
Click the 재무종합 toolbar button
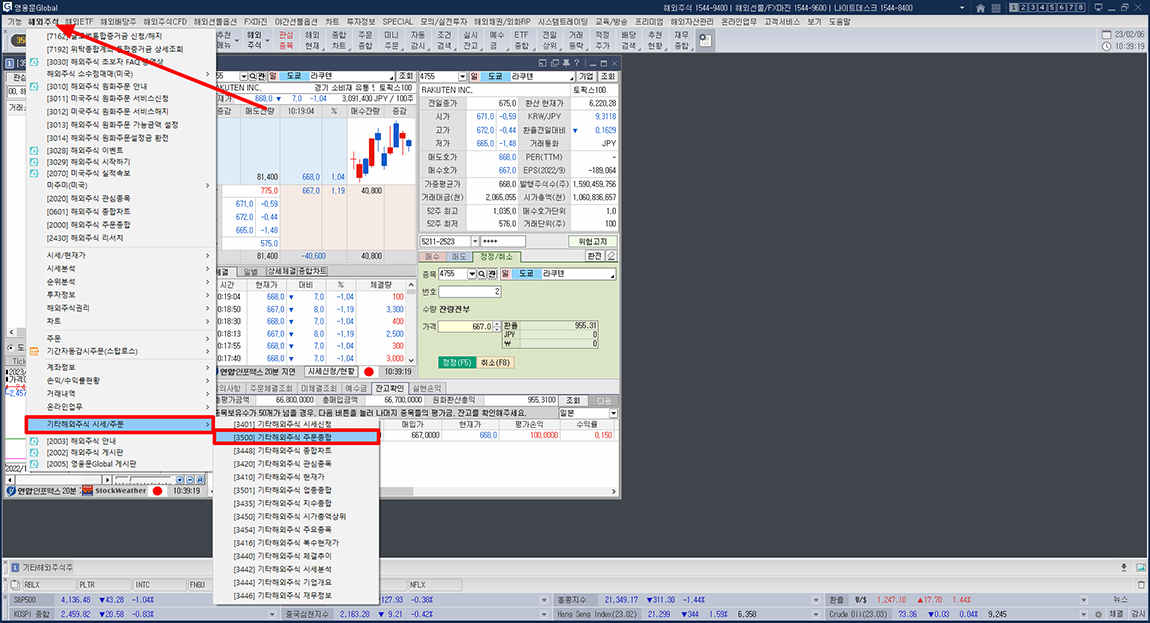tap(681, 40)
